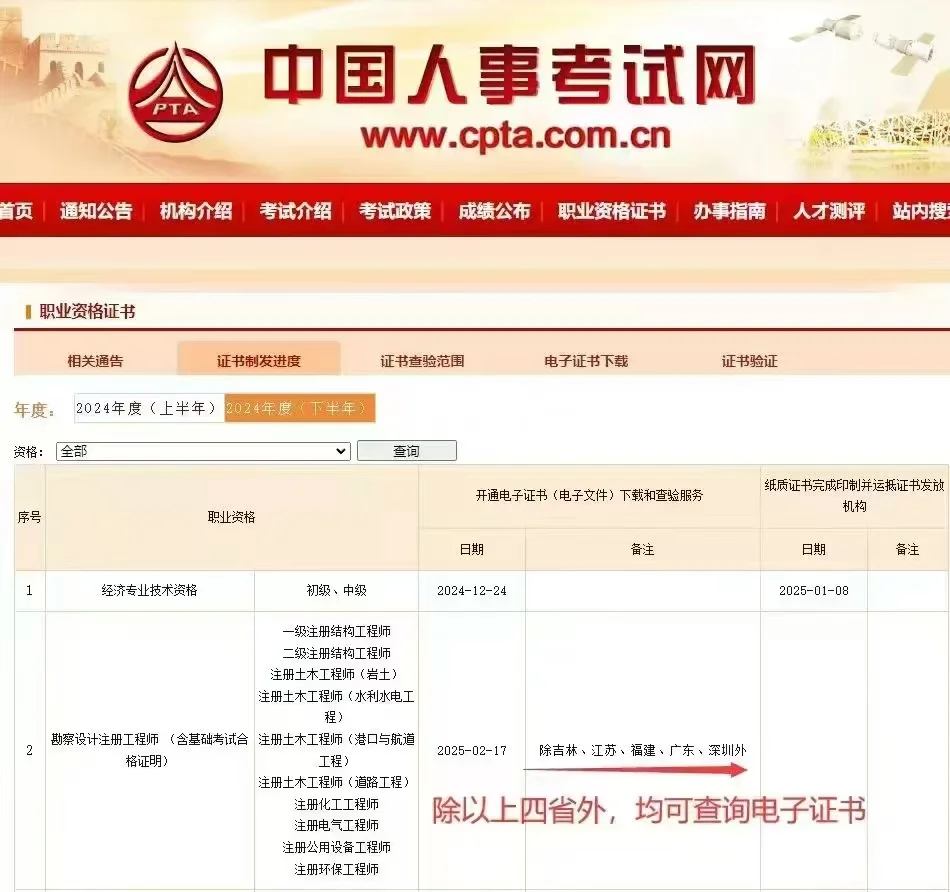Open the 通知公告 menu

[x=96, y=211]
